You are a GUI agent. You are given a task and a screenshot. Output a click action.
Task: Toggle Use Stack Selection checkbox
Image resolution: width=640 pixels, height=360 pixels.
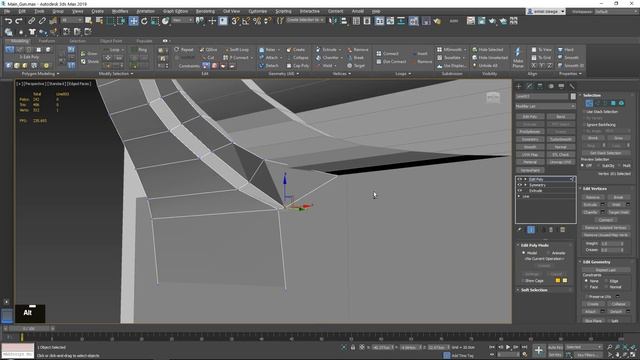click(x=584, y=111)
